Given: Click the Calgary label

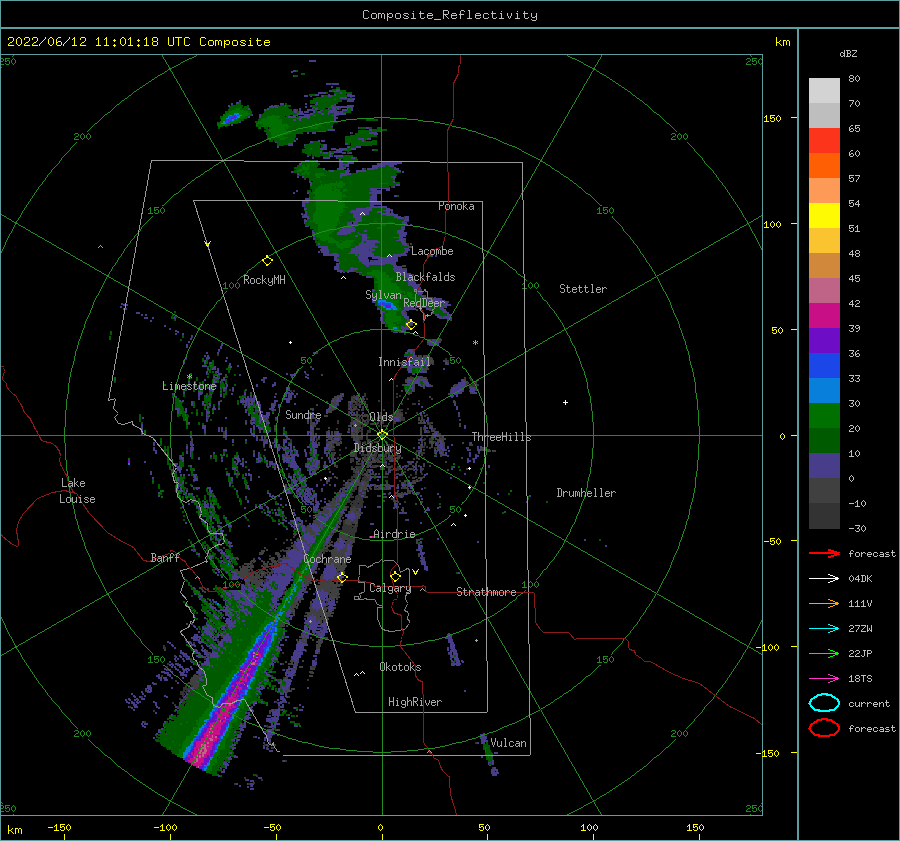Looking at the screenshot, I should pyautogui.click(x=390, y=588).
